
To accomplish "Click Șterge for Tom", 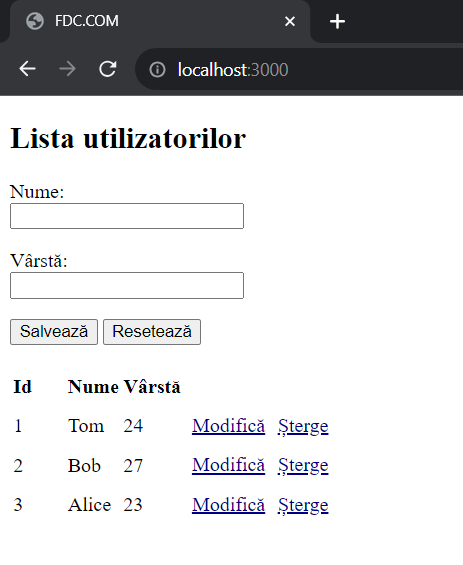I will coord(303,427).
